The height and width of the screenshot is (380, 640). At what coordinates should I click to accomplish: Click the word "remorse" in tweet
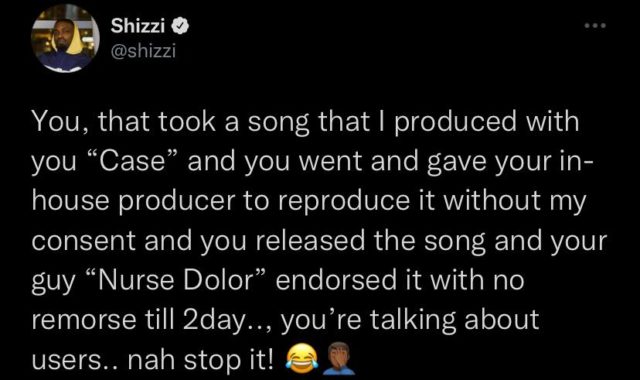(84, 320)
